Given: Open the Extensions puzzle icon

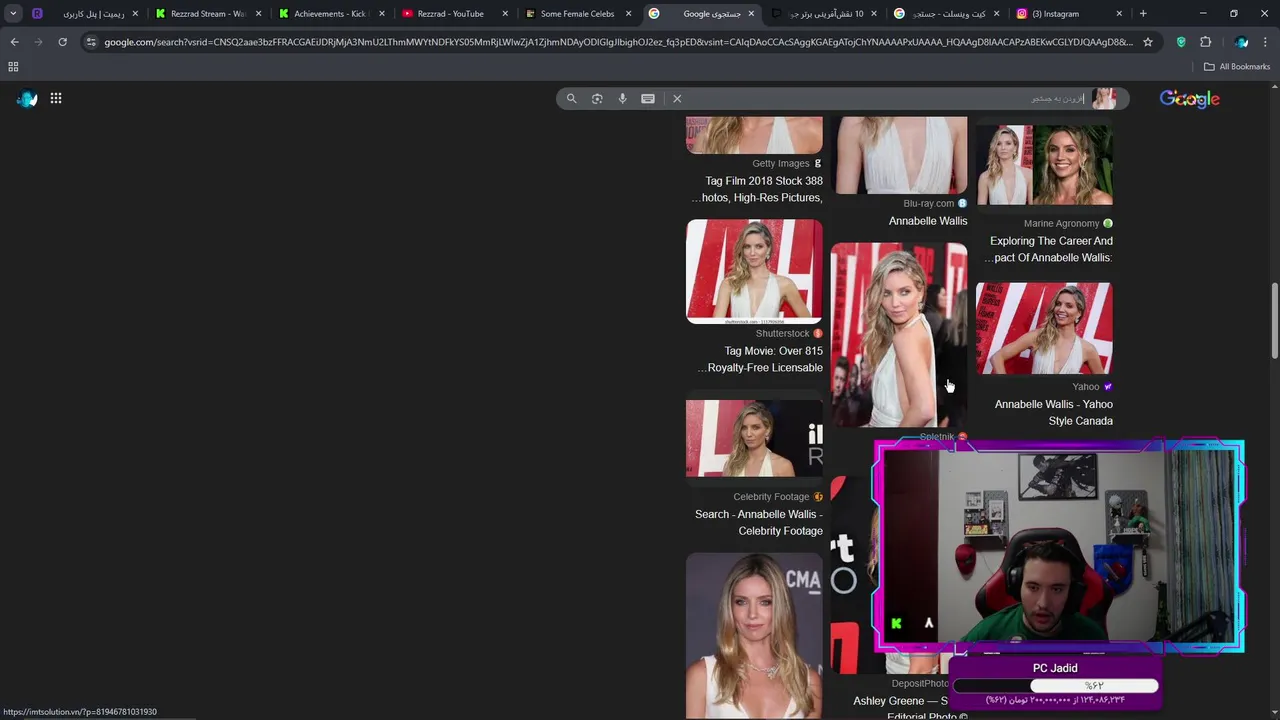Looking at the screenshot, I should point(1205,42).
